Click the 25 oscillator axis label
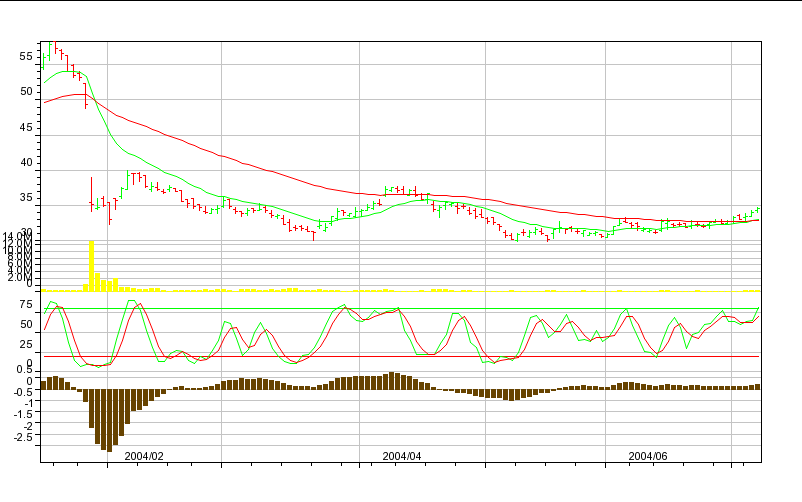 27,345
